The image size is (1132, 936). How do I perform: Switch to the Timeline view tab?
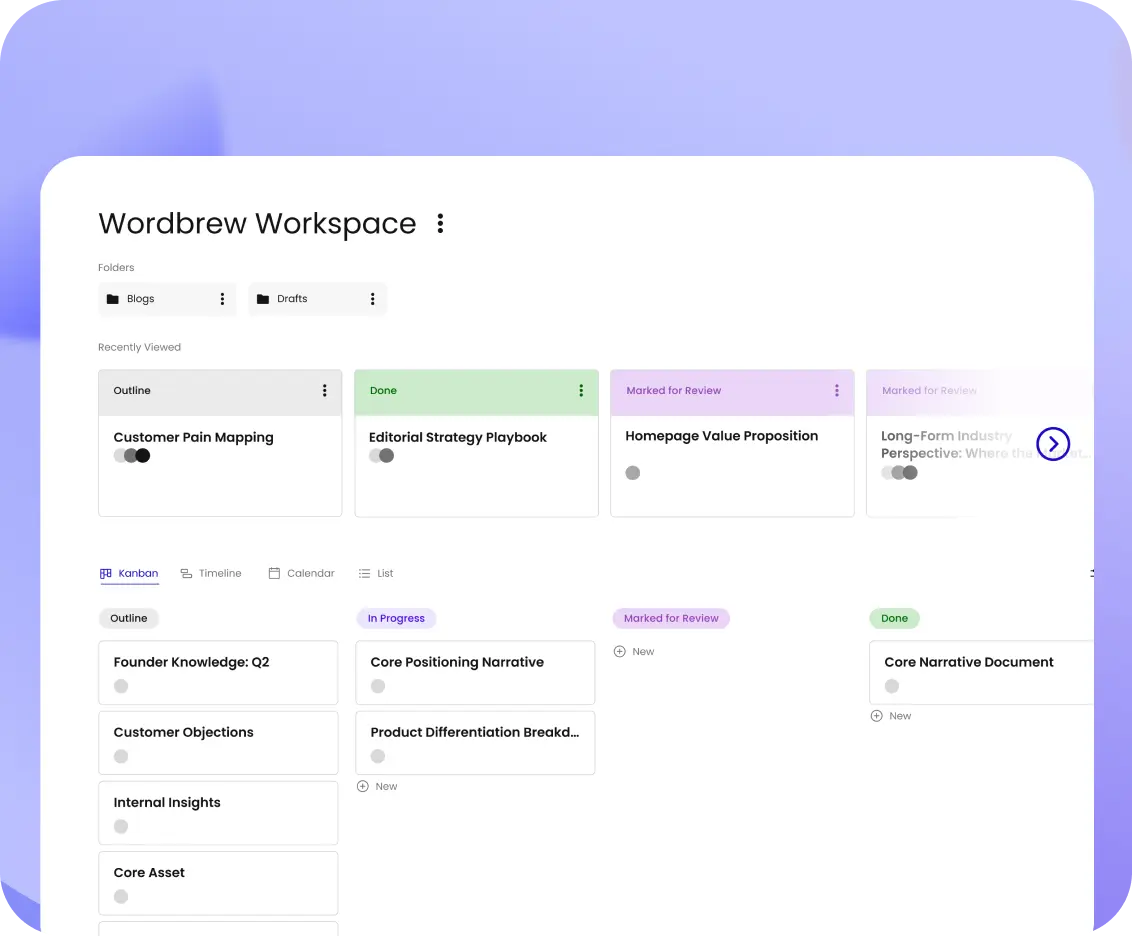click(x=211, y=574)
